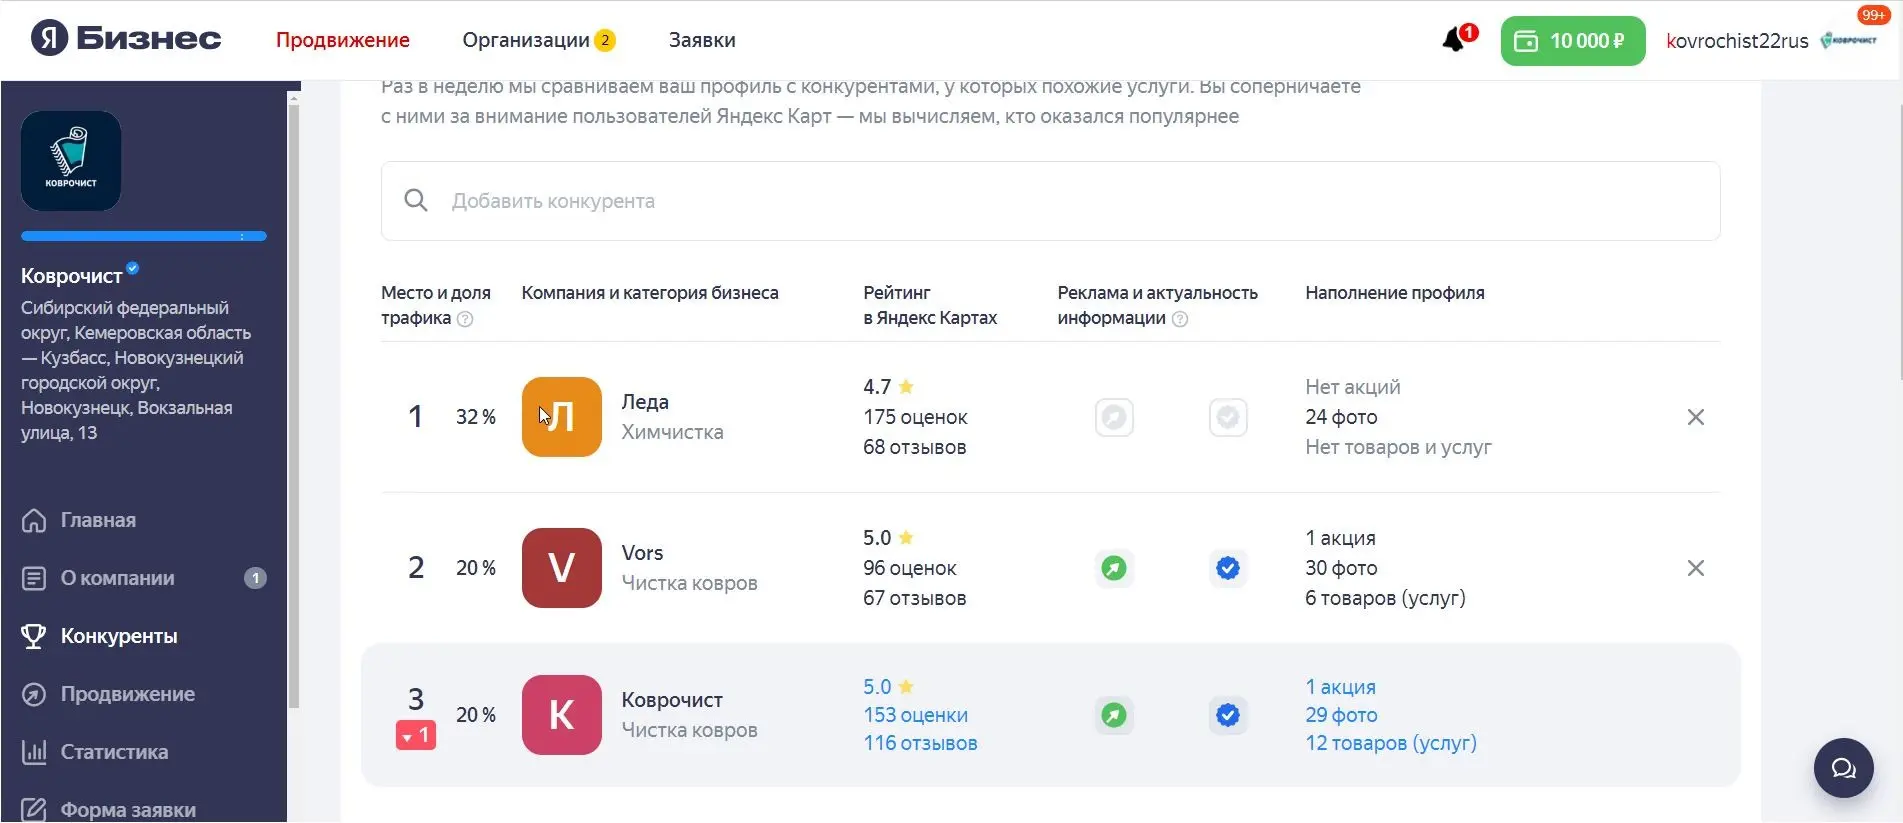Click 175 оценок text in Леда row

915,417
